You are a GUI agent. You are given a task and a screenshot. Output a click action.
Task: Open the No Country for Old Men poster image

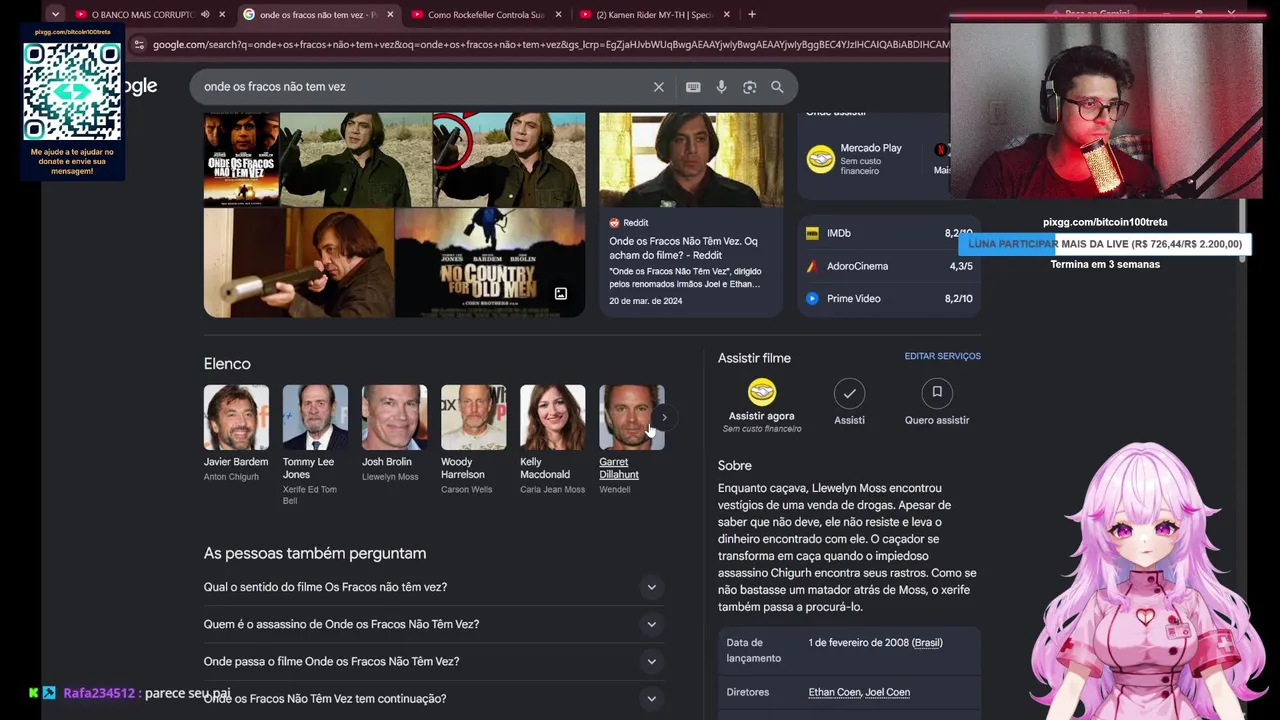point(490,263)
